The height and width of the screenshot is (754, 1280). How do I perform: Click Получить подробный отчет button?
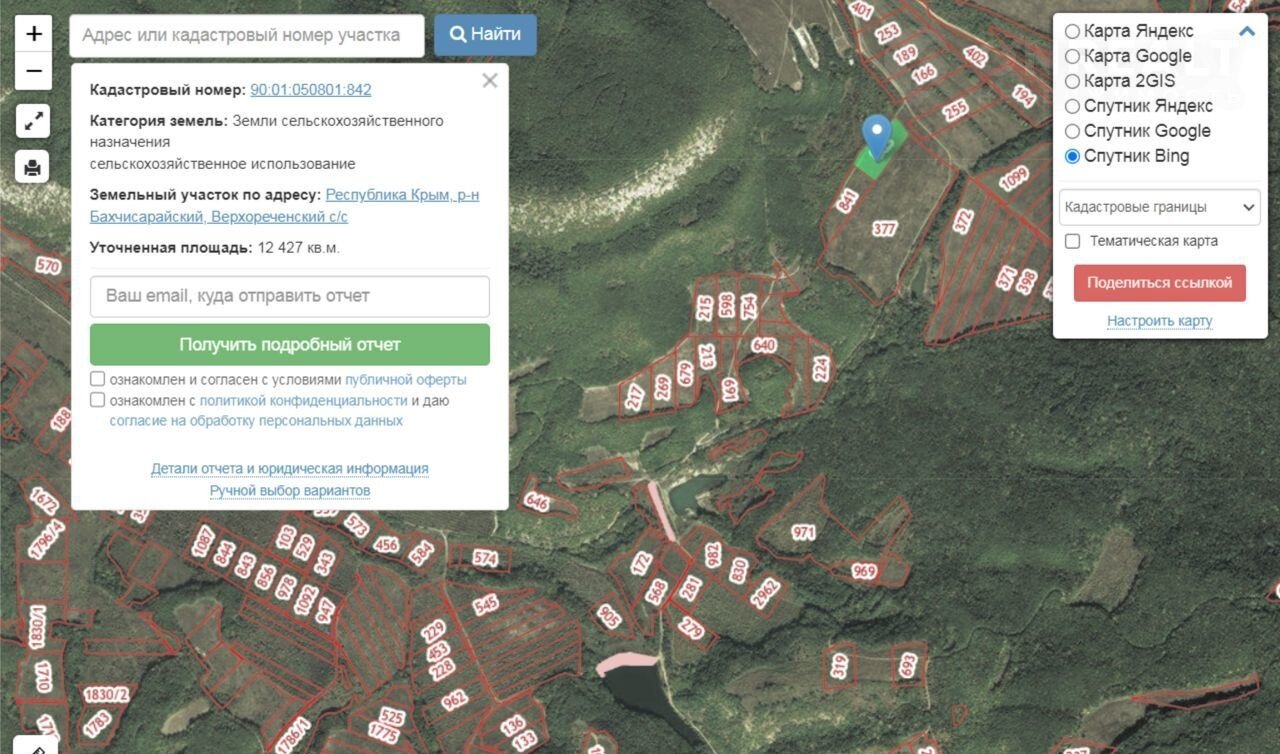click(x=290, y=345)
